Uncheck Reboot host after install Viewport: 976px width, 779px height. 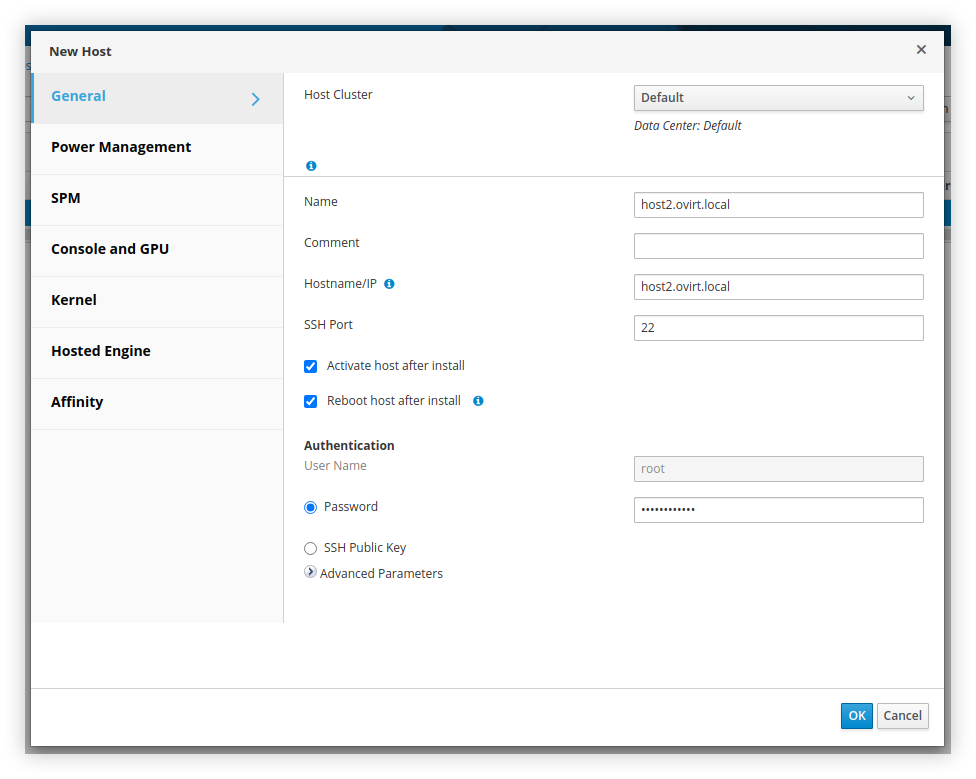[x=311, y=402]
